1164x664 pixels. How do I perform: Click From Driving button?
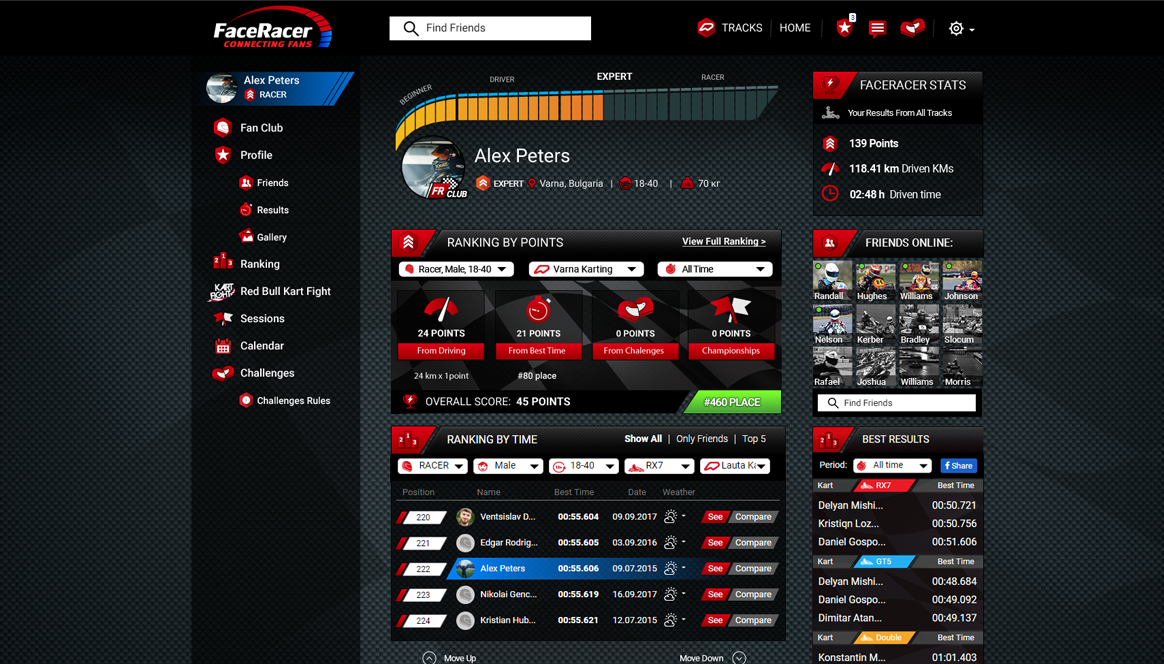pyautogui.click(x=441, y=351)
